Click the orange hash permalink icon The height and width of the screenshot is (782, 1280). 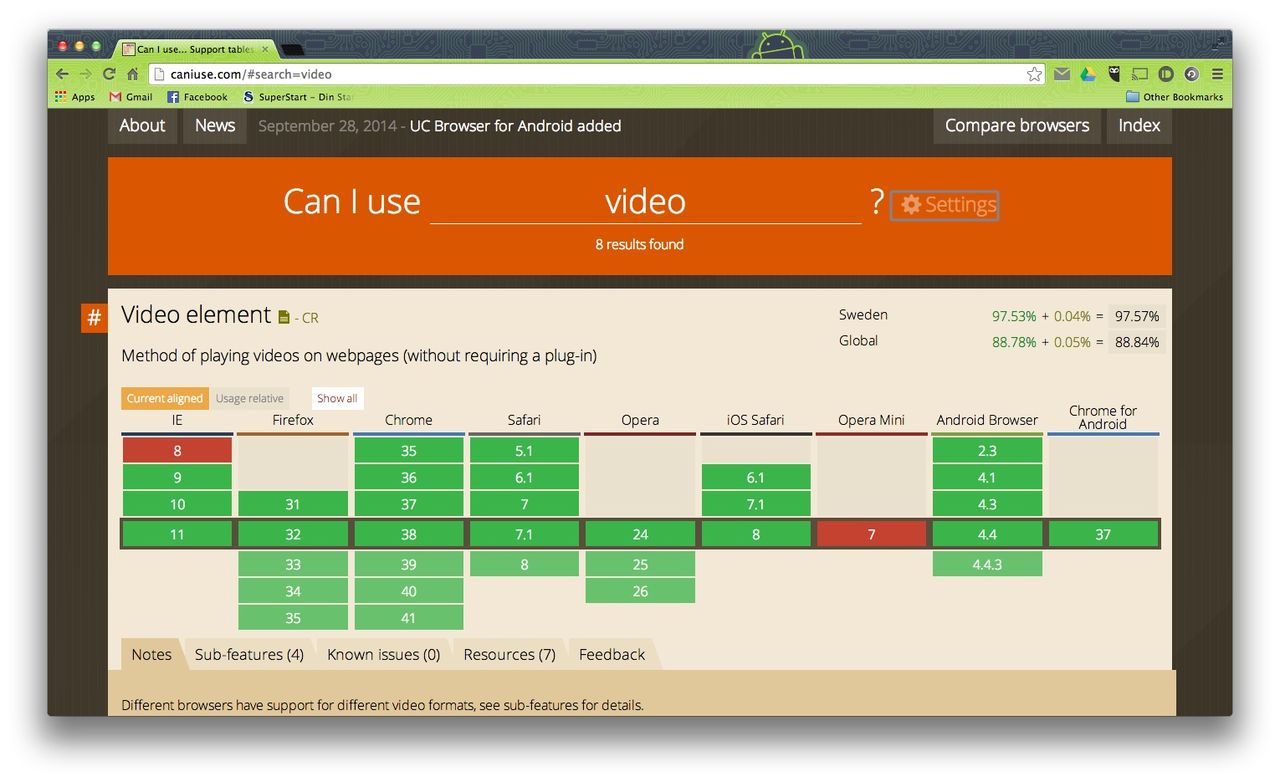point(94,318)
